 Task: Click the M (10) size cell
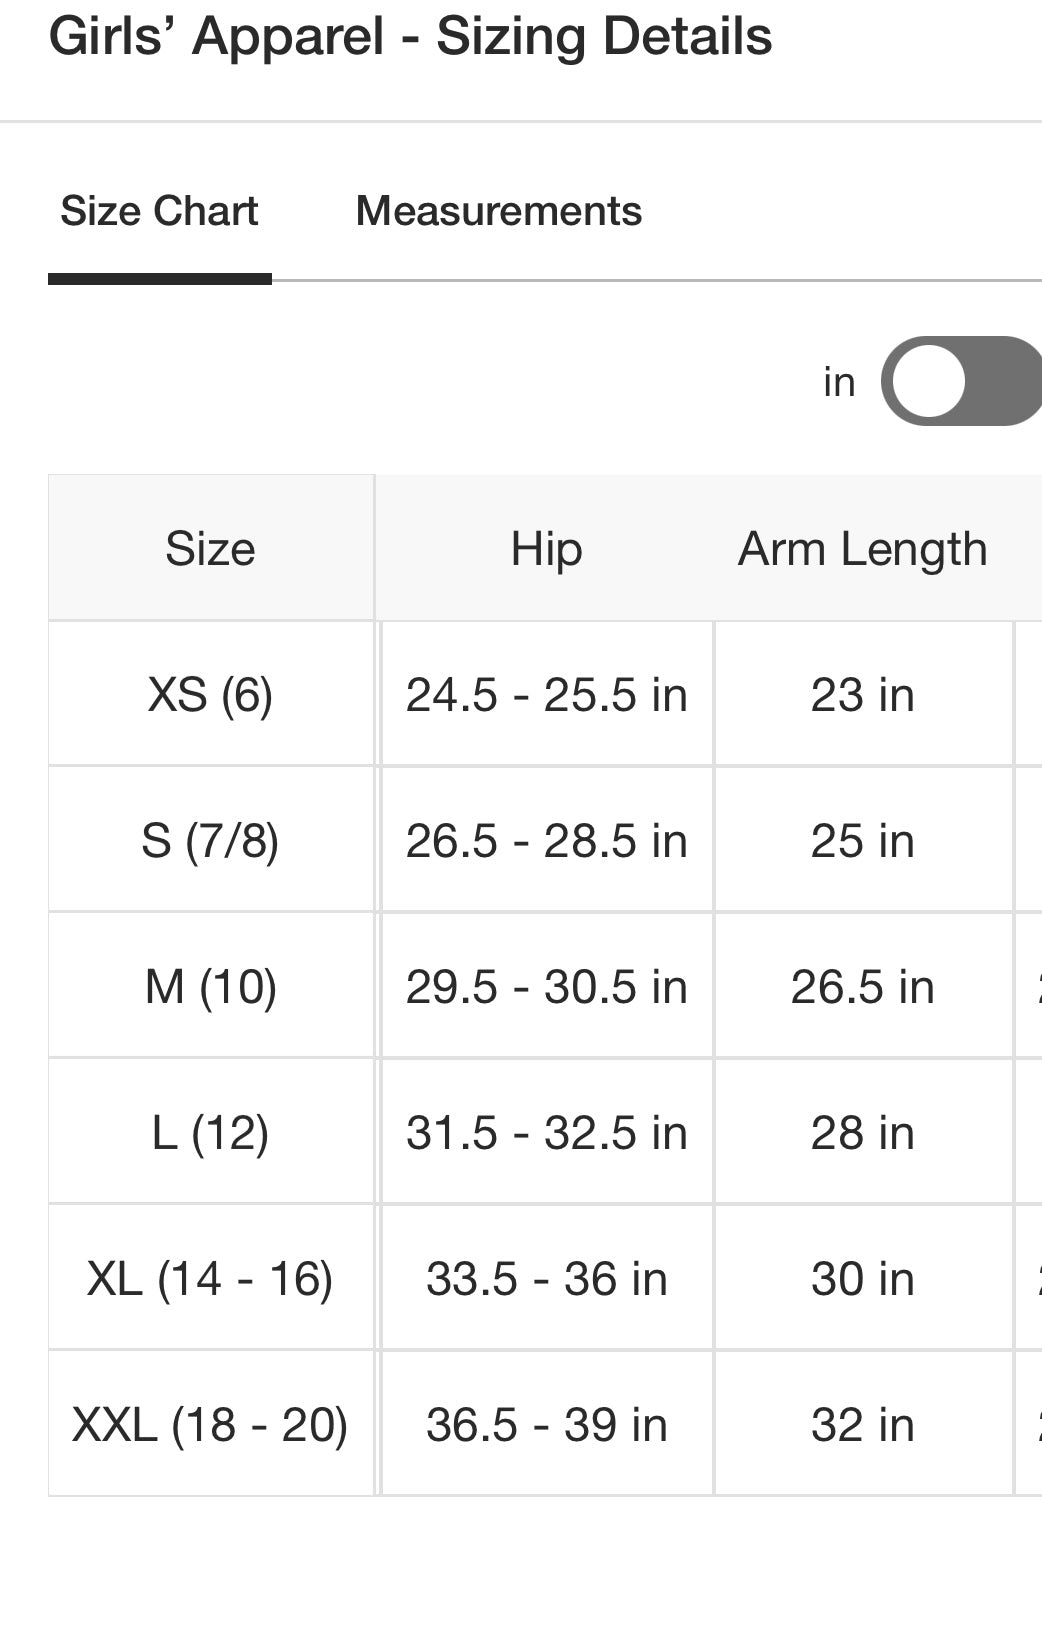(210, 987)
